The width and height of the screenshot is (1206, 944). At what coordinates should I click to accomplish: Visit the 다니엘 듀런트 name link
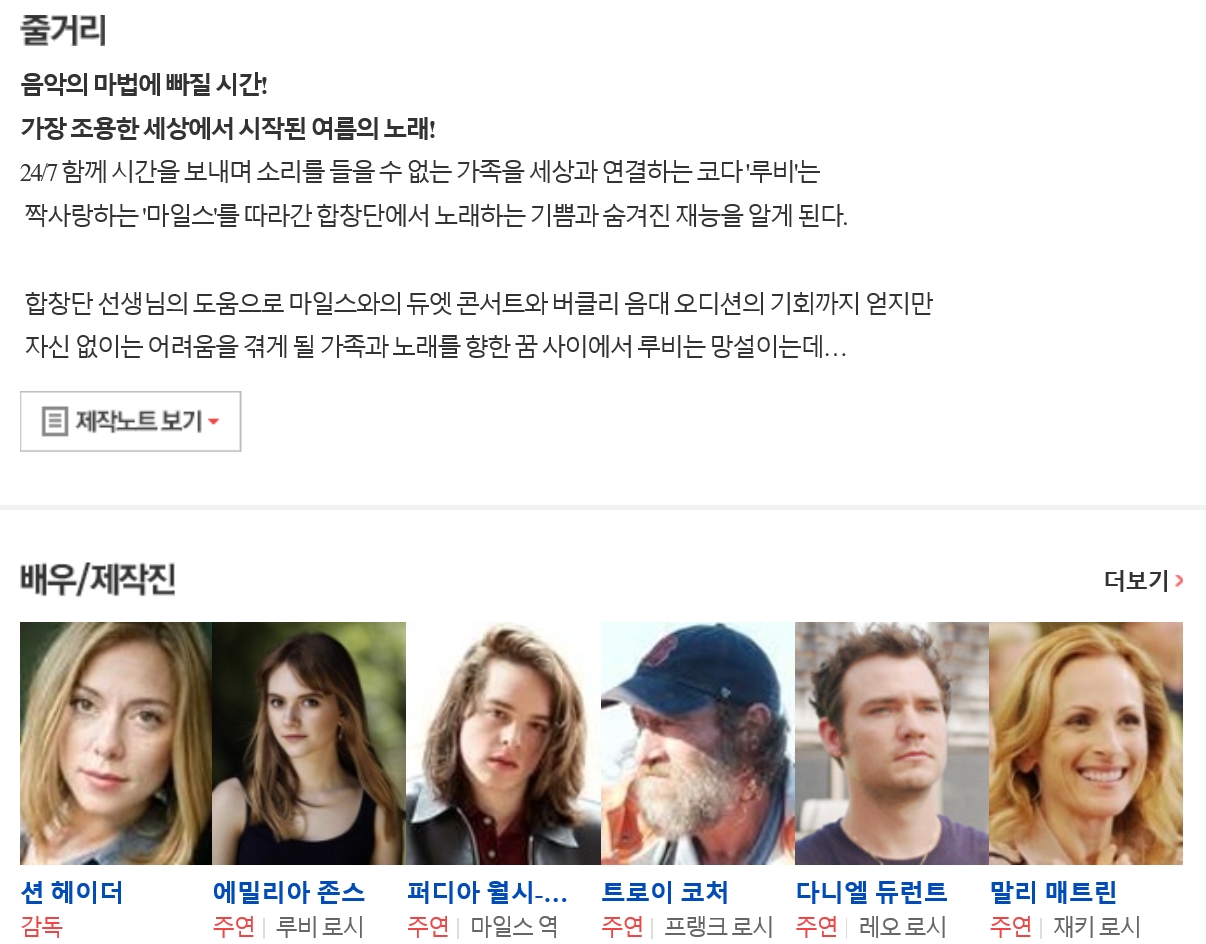(x=872, y=892)
